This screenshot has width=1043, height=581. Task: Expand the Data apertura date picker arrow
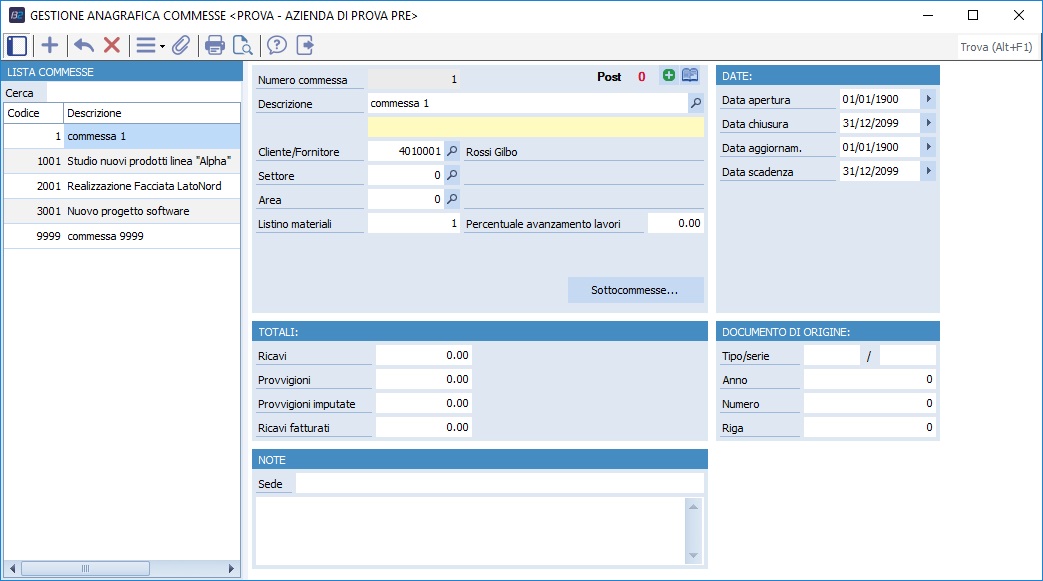[928, 99]
